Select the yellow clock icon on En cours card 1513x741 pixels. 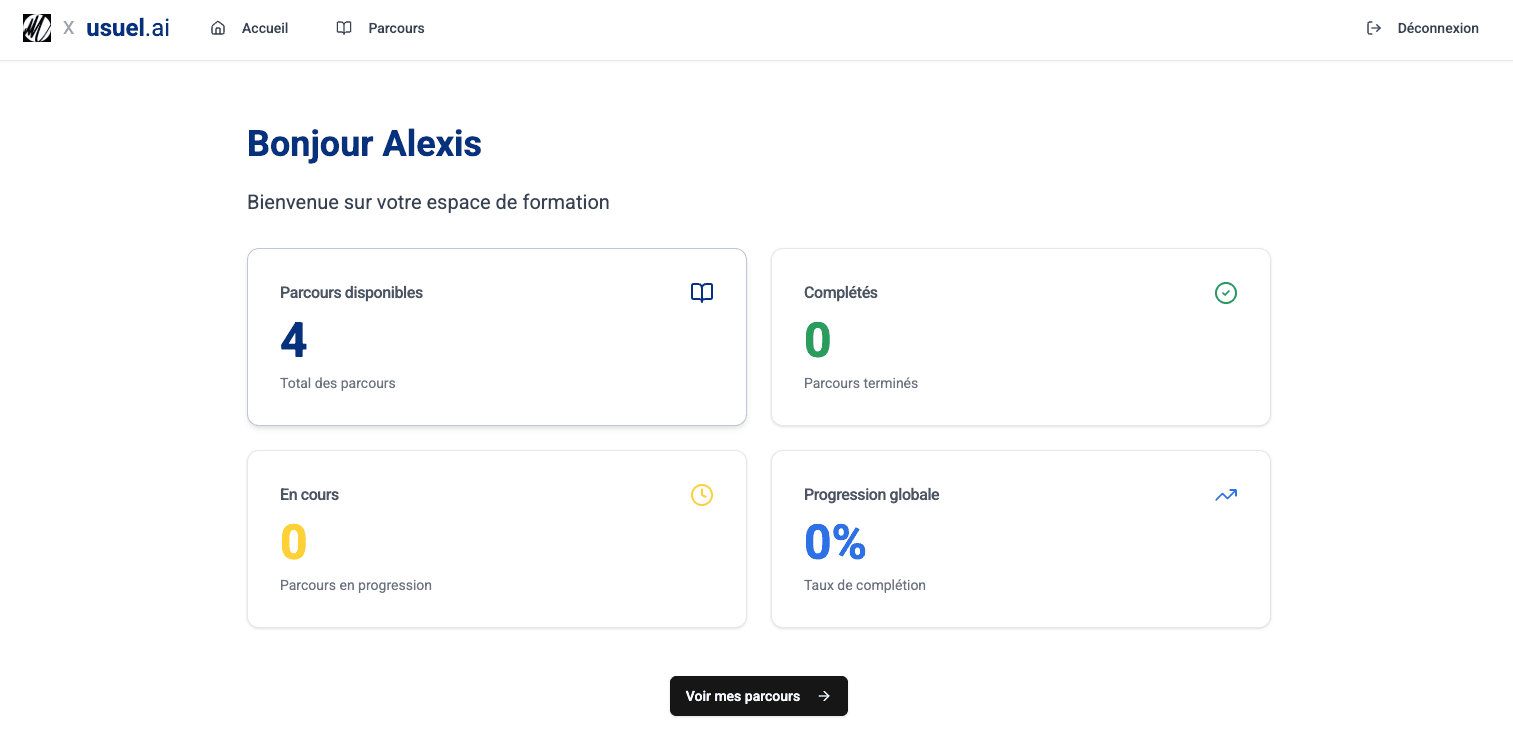(x=701, y=494)
